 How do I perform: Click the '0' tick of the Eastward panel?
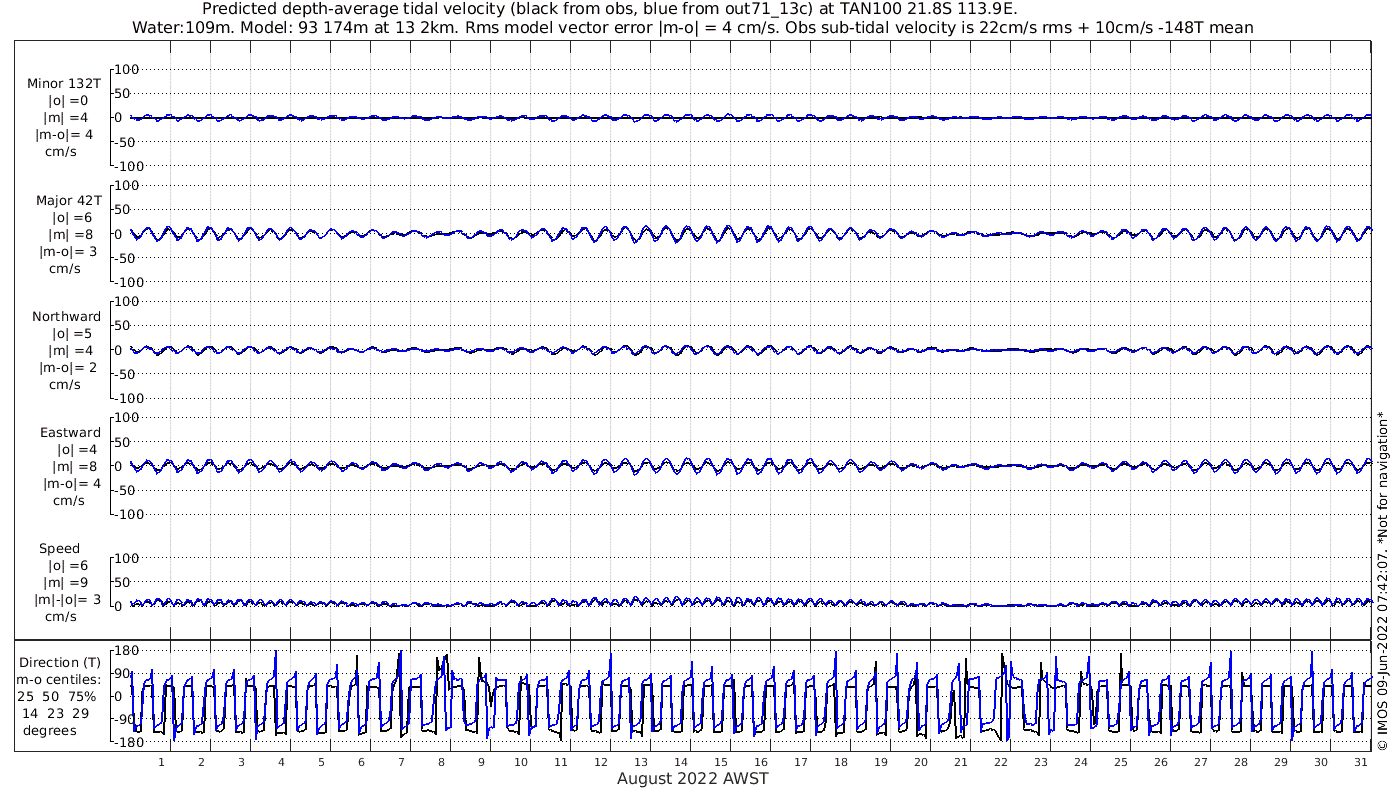point(118,466)
